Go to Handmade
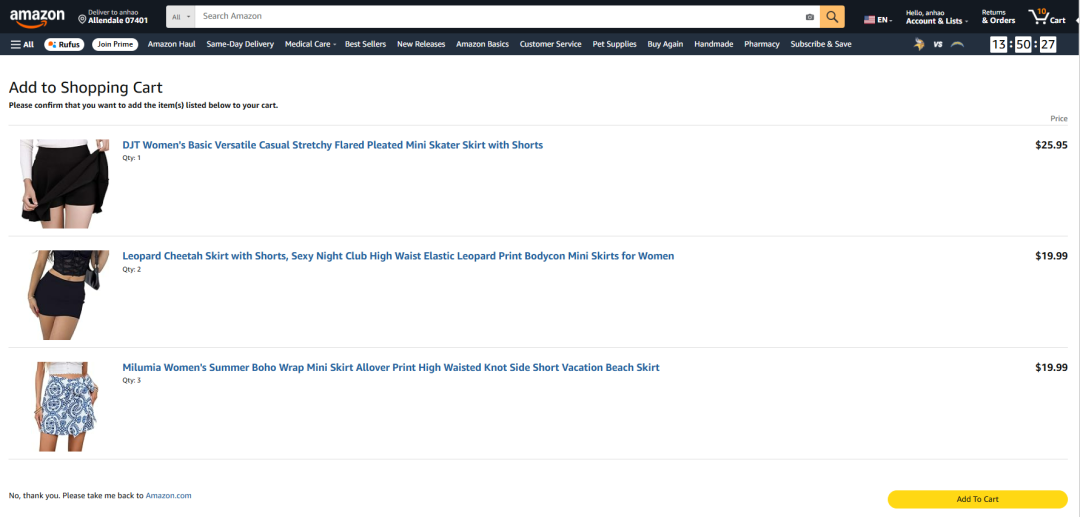The image size is (1080, 517). tap(714, 44)
